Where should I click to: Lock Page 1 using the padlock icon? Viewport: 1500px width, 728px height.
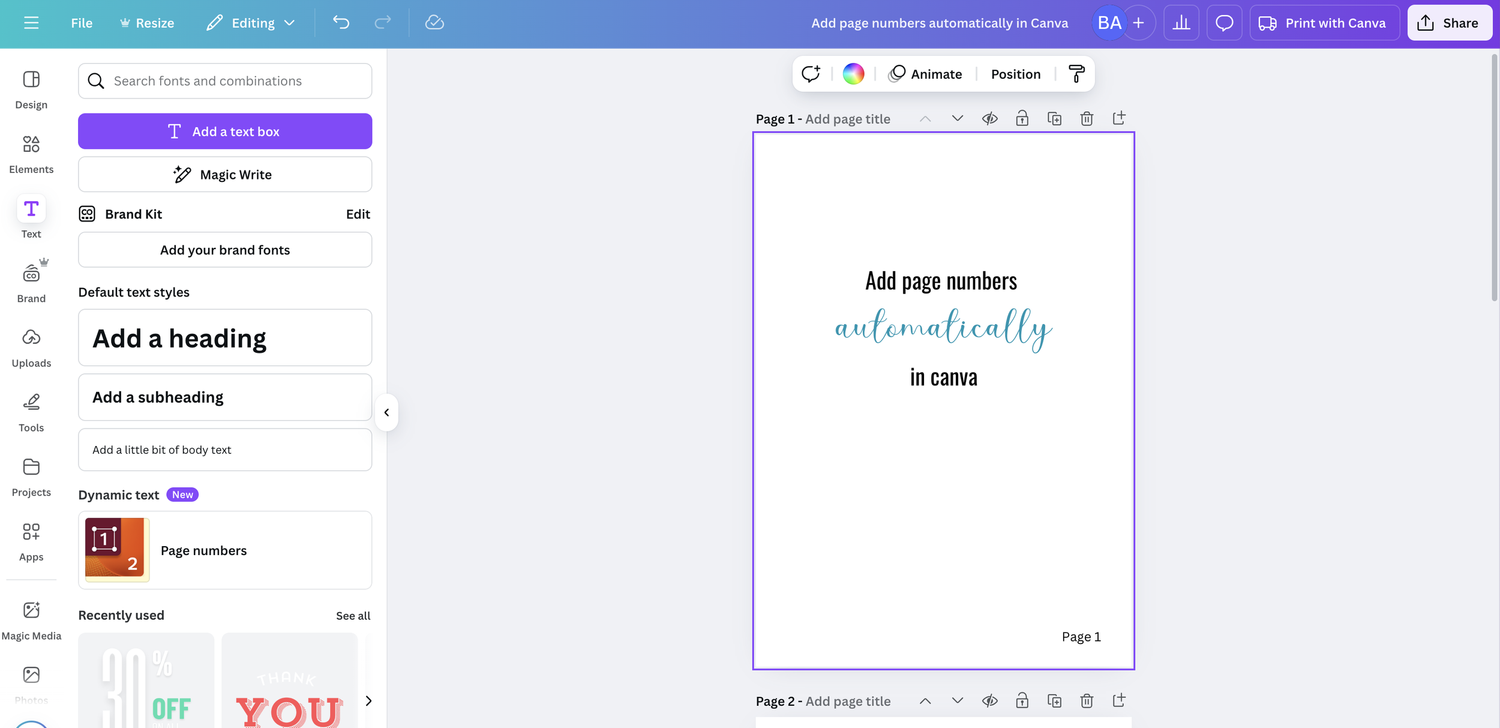1022,118
